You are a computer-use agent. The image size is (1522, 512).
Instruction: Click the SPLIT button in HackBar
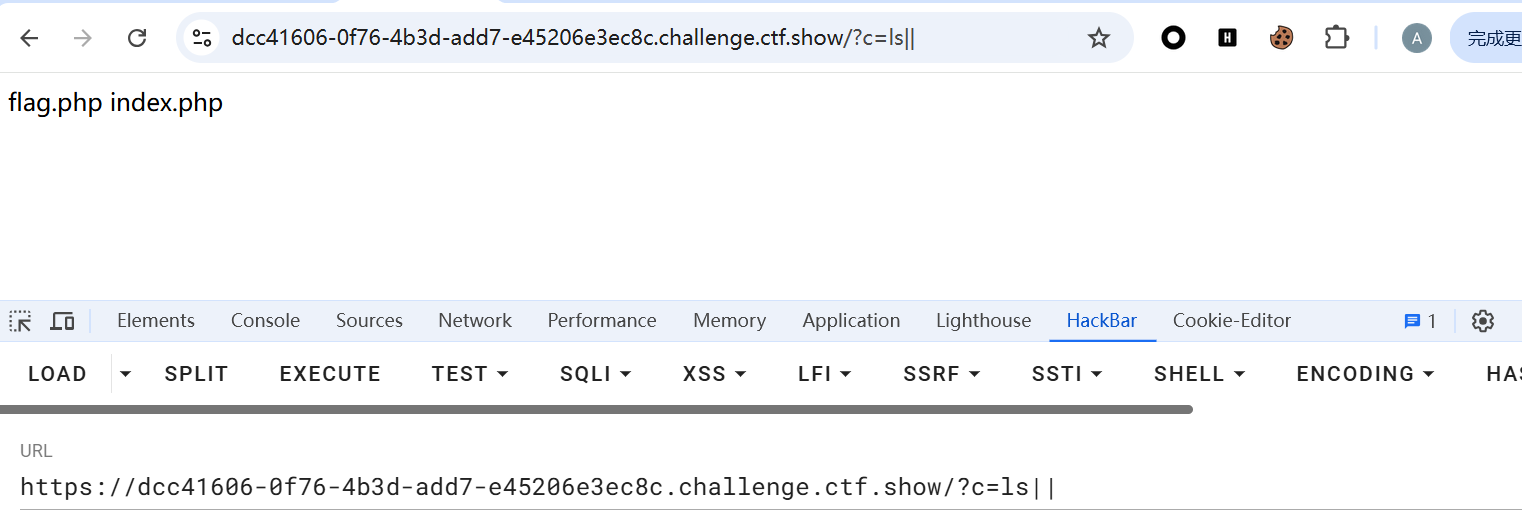(x=196, y=374)
